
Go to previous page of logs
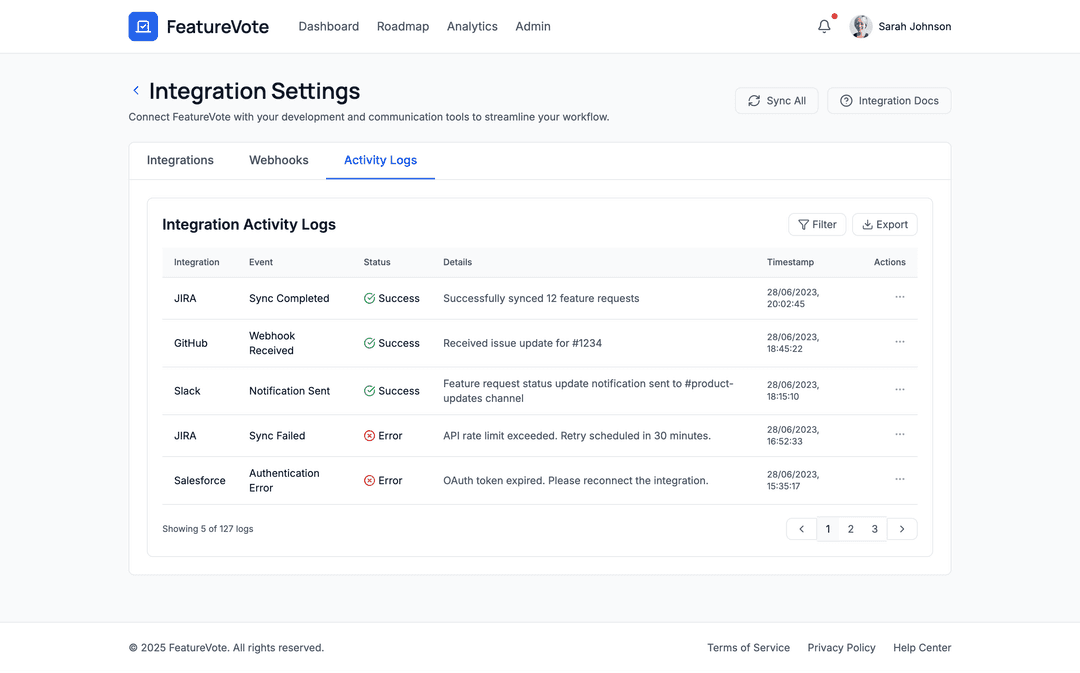click(801, 529)
